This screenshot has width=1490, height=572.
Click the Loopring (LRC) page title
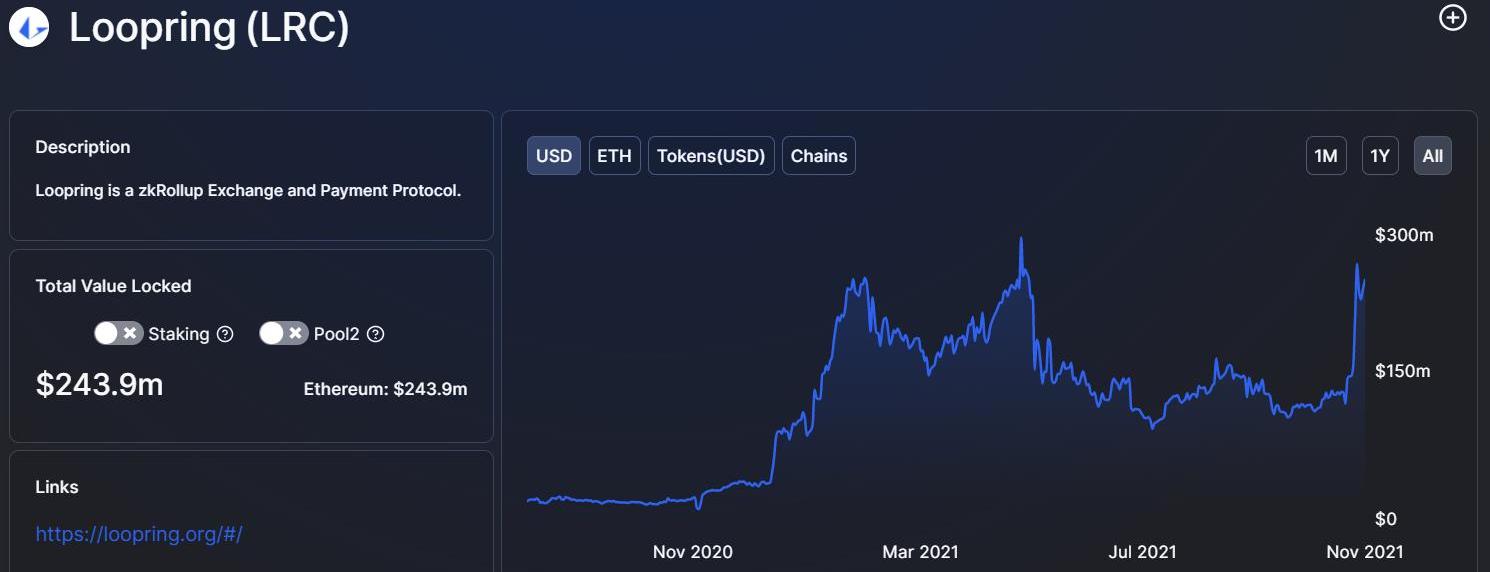[209, 27]
